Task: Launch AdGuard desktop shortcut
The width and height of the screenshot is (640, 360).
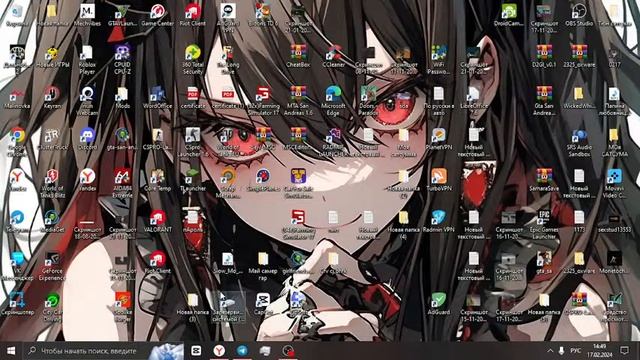Action: click(x=439, y=303)
